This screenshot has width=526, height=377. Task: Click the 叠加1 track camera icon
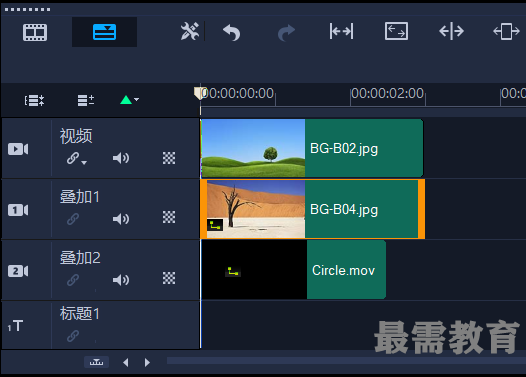point(18,210)
